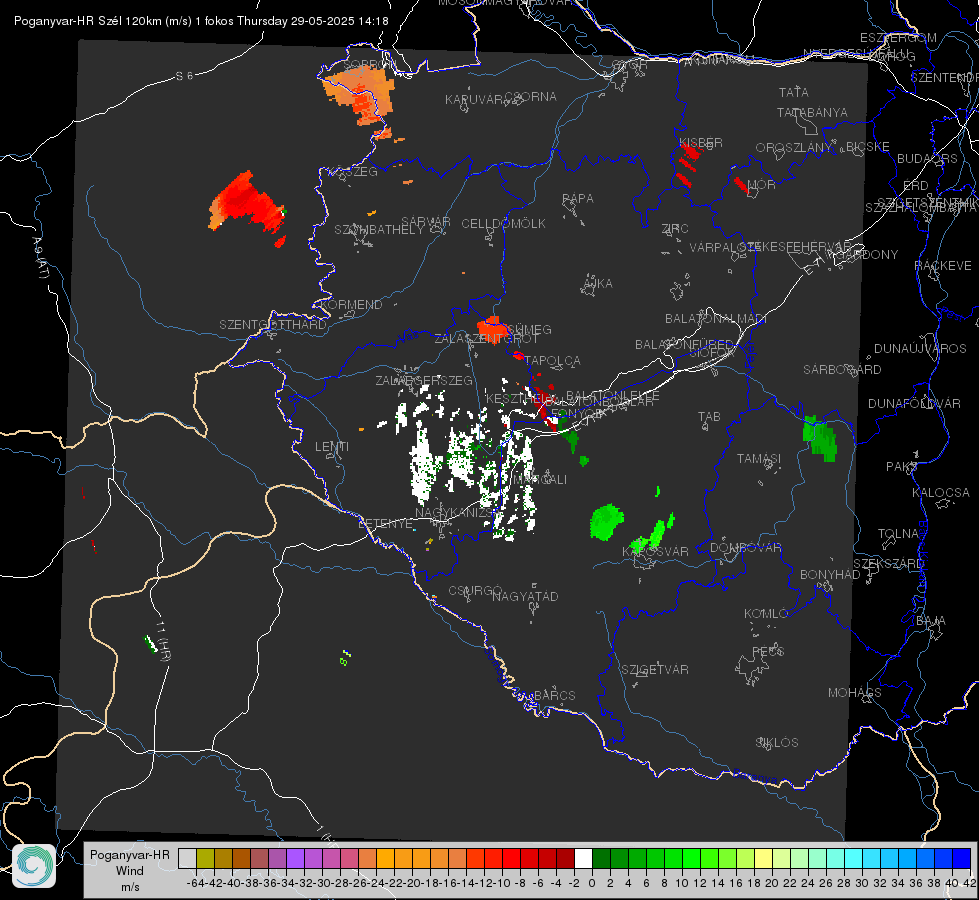This screenshot has height=900, width=979.
Task: Click the MOR town label
Action: [762, 184]
